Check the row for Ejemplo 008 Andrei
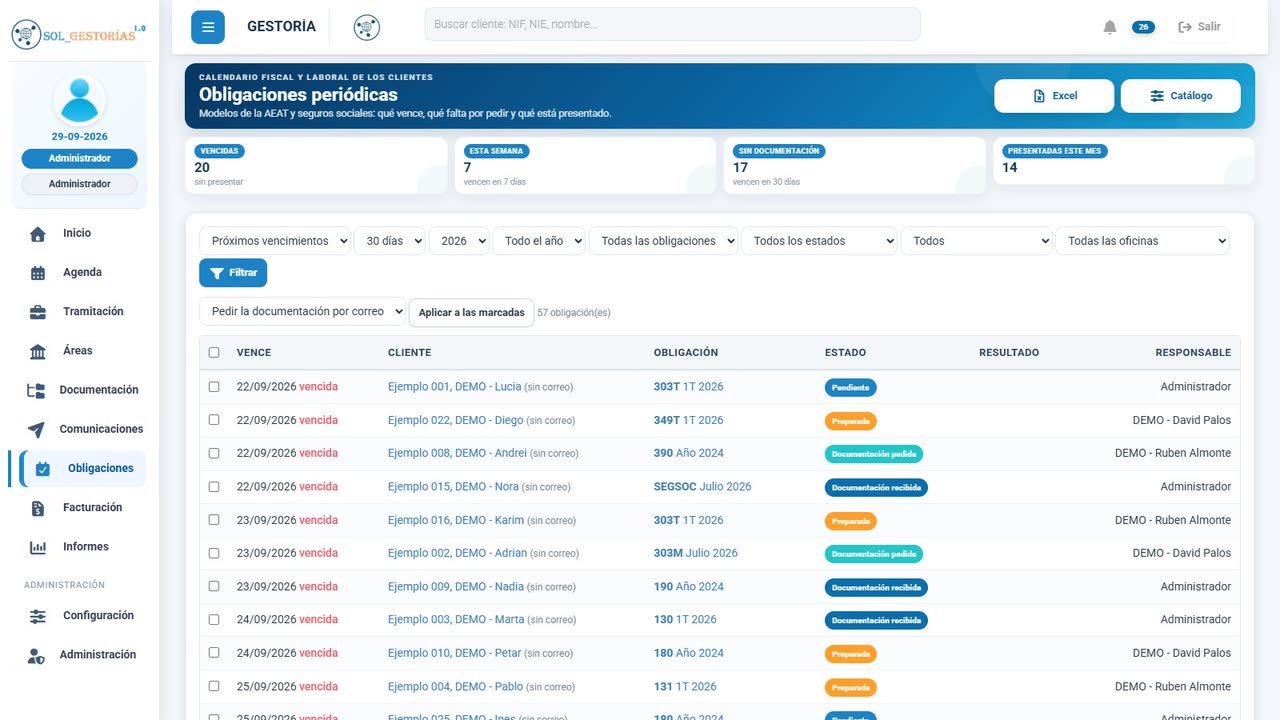The height and width of the screenshot is (720, 1280). [214, 453]
